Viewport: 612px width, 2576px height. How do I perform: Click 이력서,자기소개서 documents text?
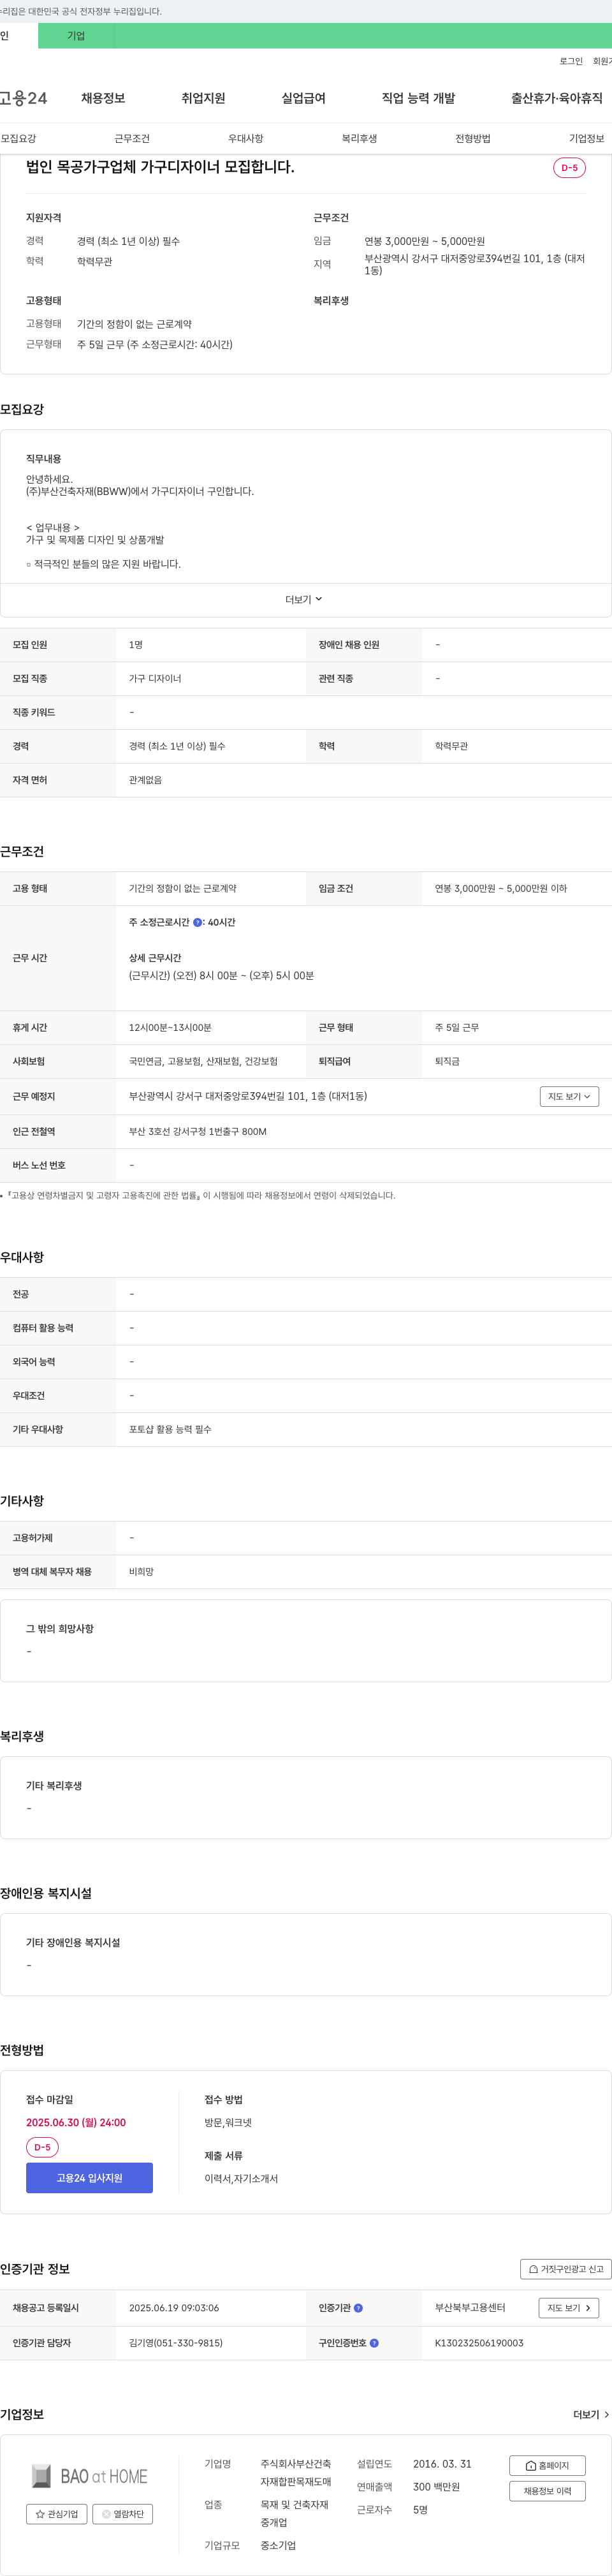click(241, 2178)
